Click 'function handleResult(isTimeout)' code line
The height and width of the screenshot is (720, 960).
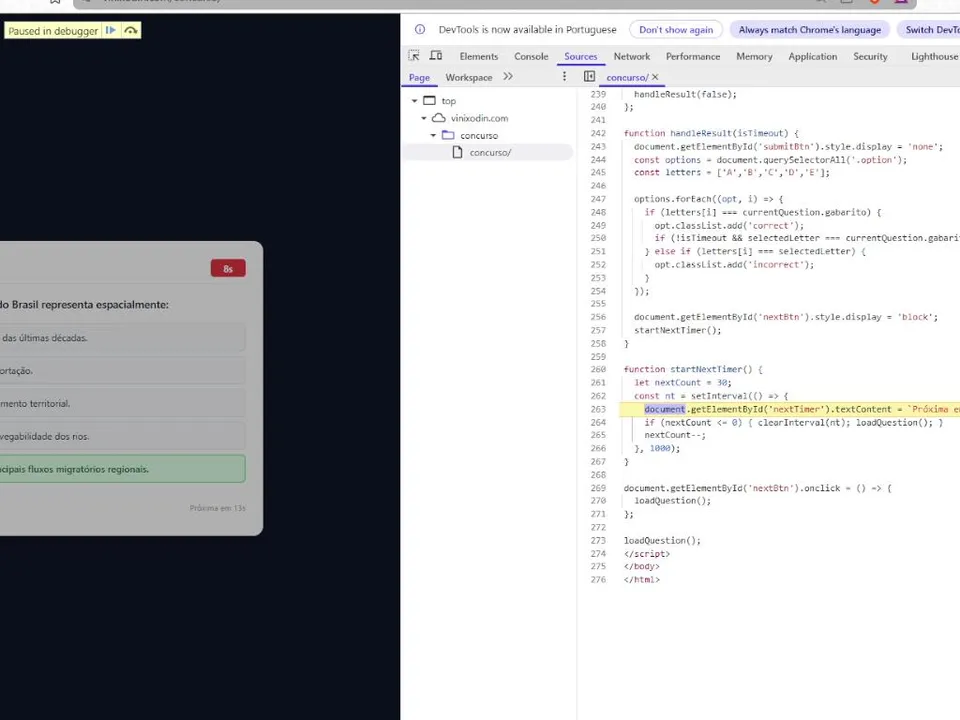tap(711, 133)
